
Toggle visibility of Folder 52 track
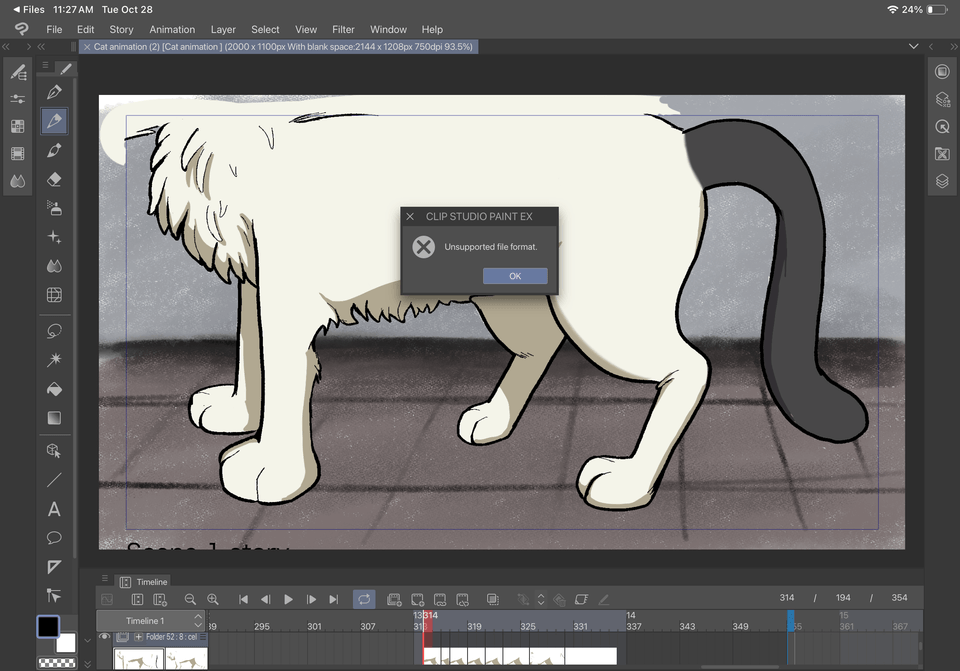point(105,637)
